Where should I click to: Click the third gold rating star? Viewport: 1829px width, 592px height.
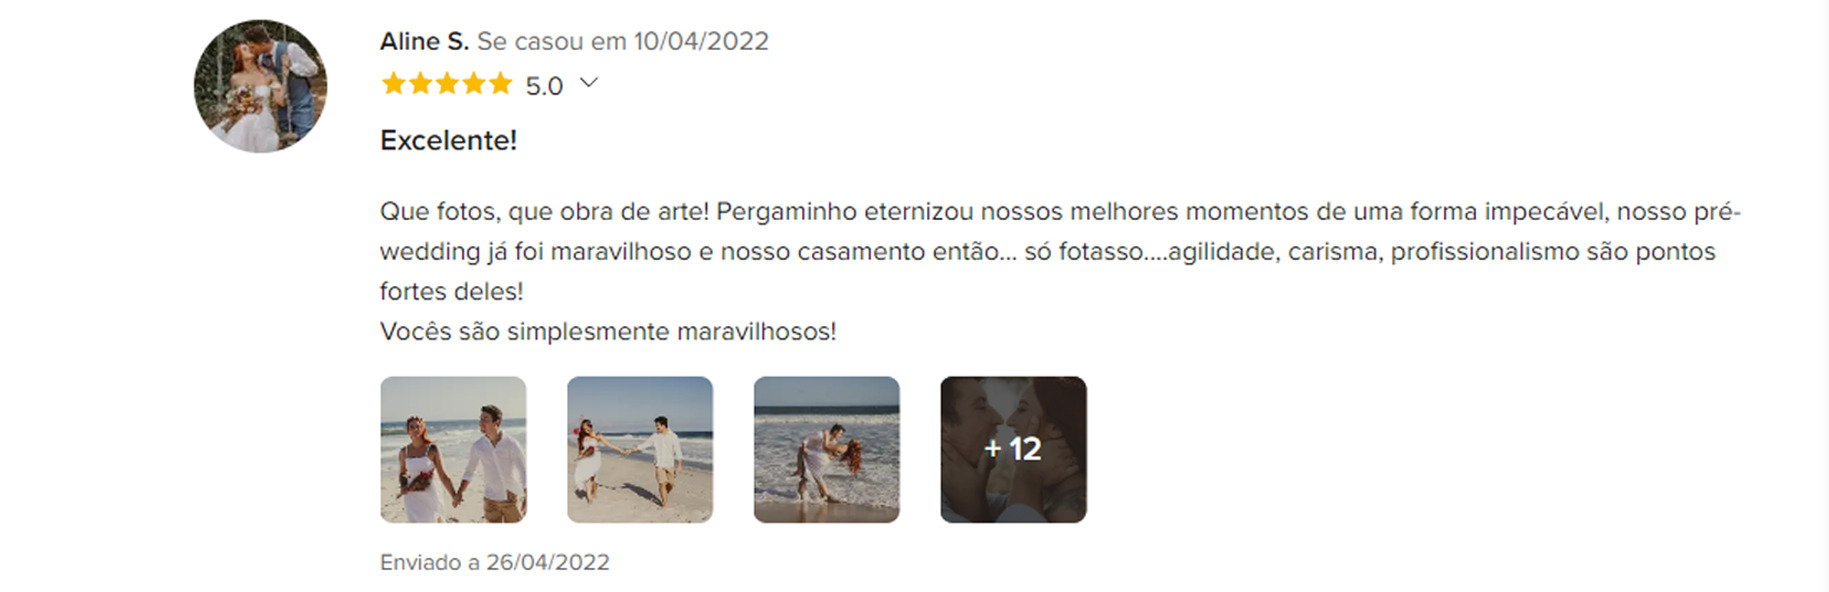[447, 84]
